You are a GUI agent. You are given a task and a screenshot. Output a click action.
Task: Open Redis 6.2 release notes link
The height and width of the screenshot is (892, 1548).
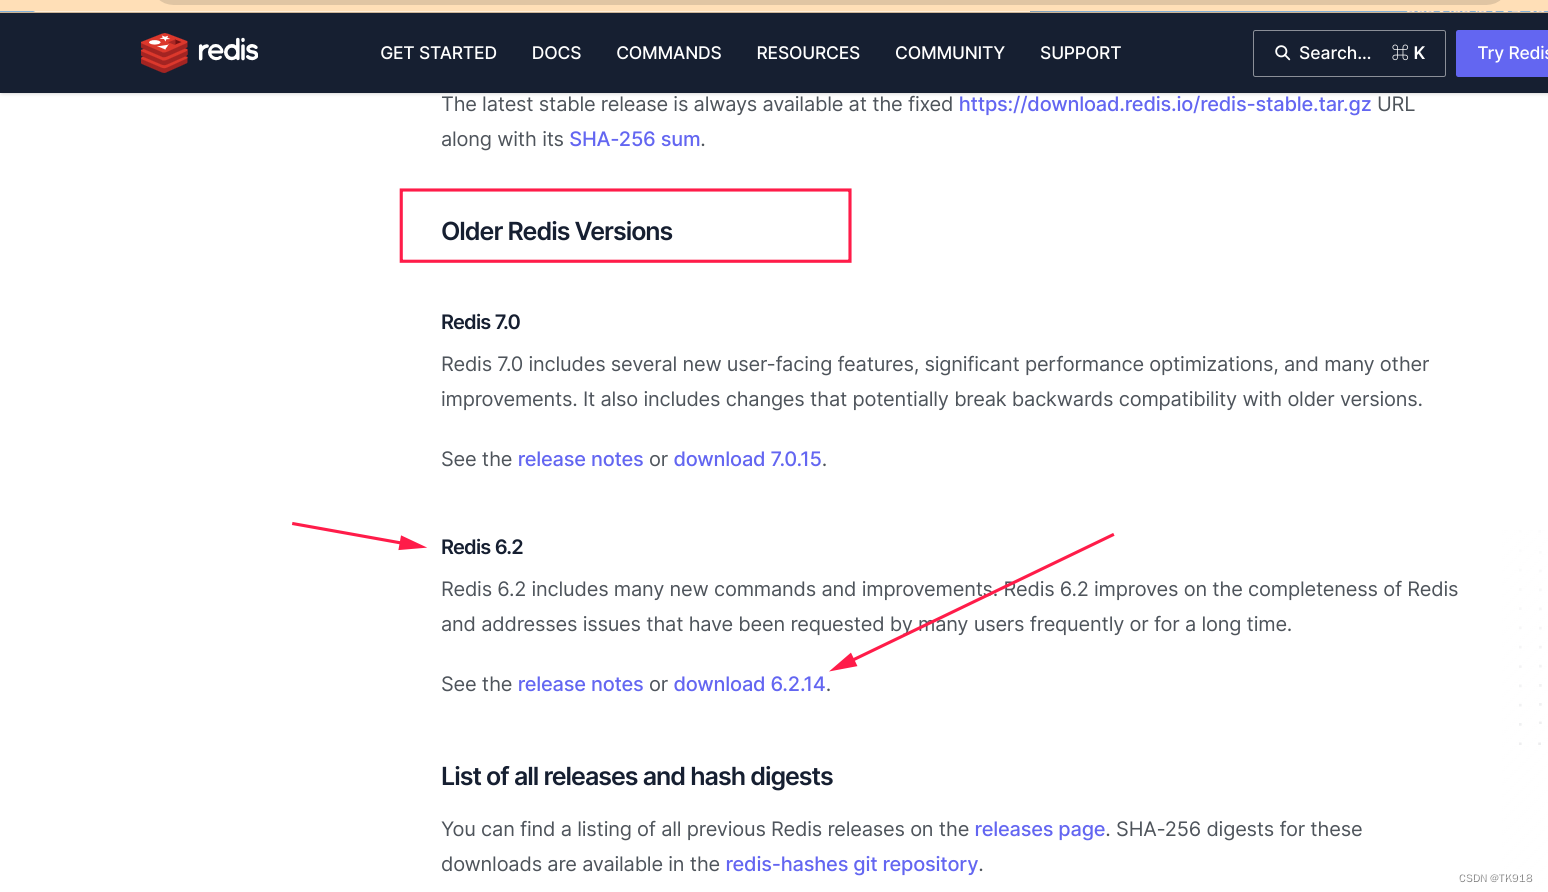[580, 684]
